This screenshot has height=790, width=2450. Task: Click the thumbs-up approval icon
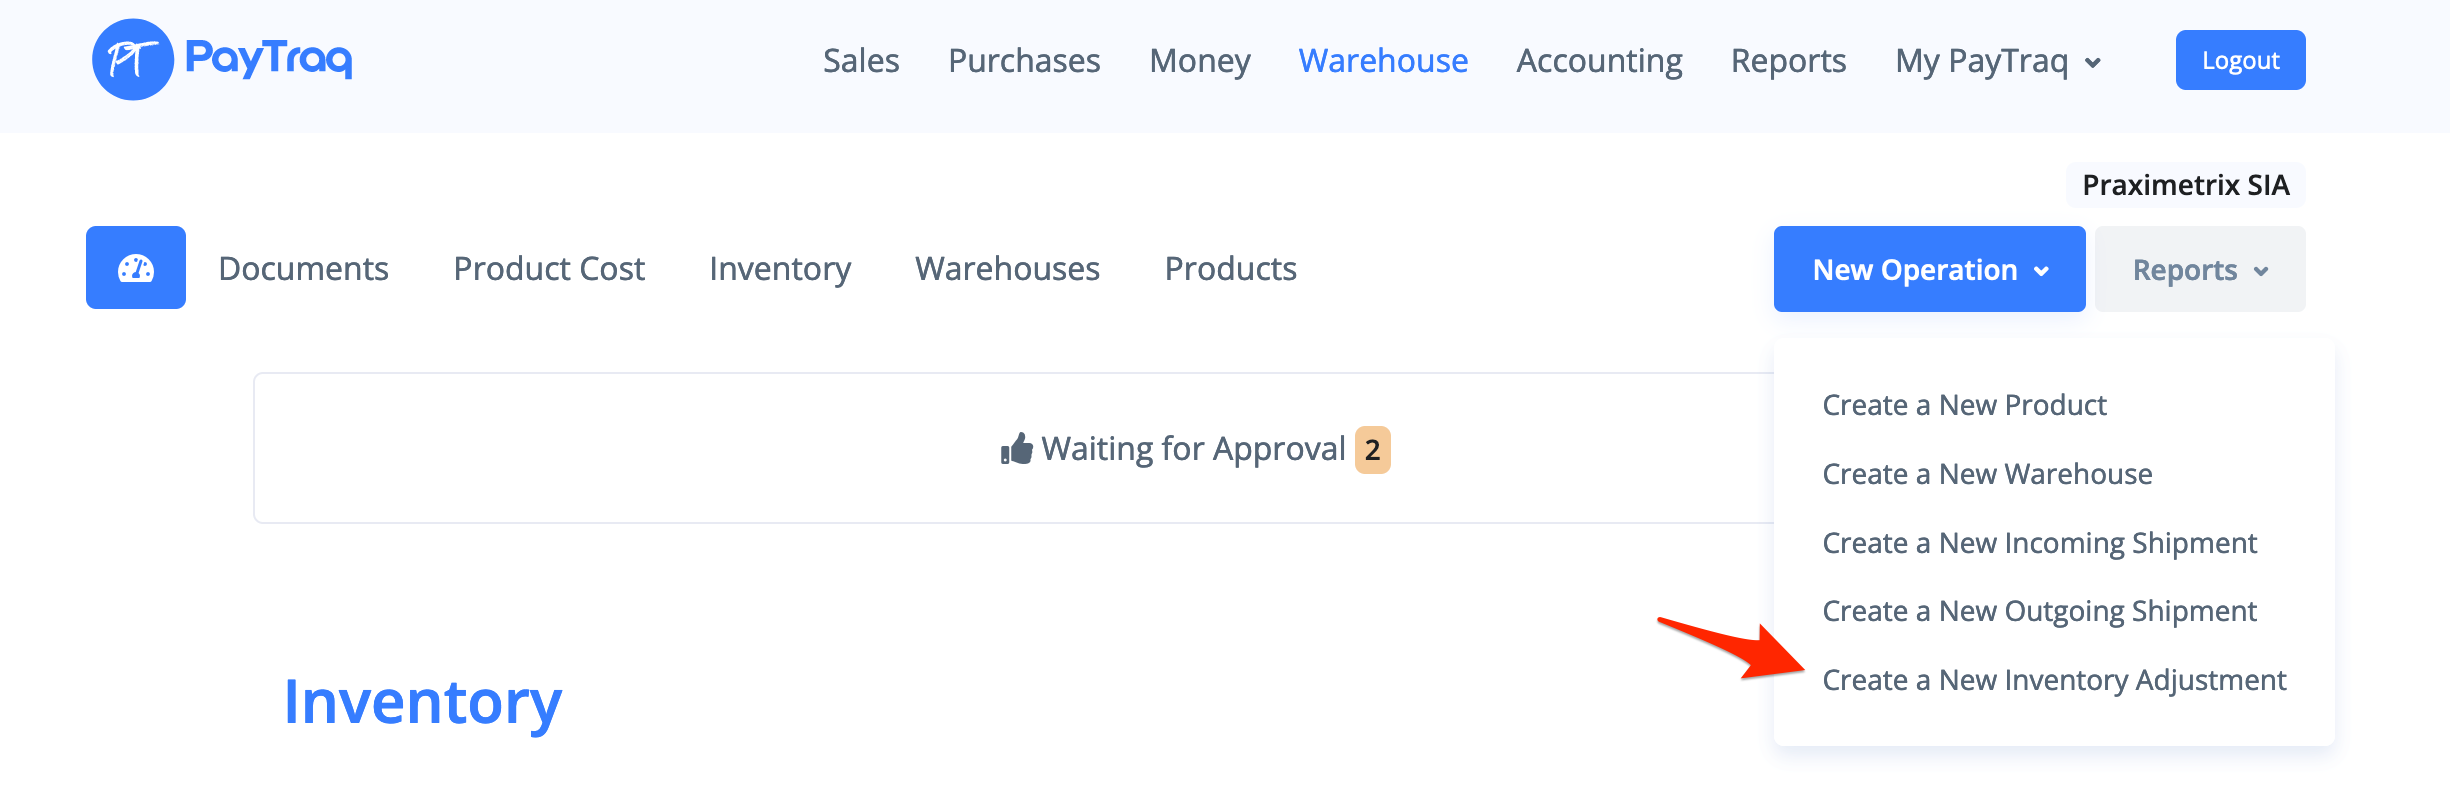point(1016,449)
